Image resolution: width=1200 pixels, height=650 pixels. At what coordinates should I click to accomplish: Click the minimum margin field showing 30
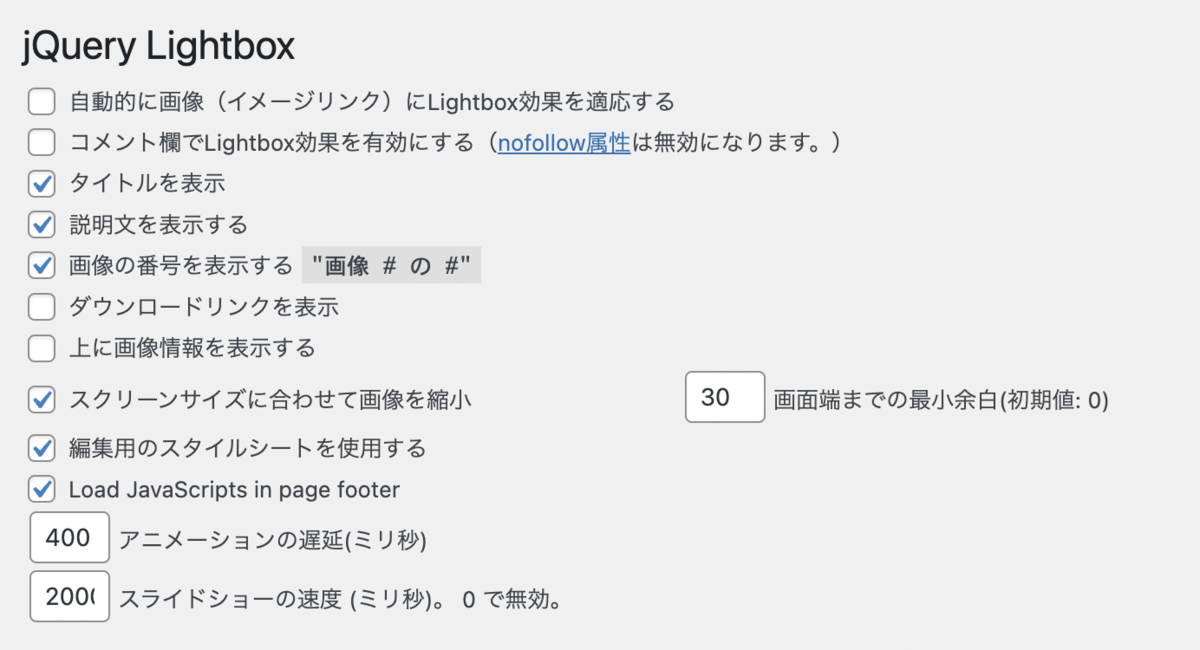[724, 397]
